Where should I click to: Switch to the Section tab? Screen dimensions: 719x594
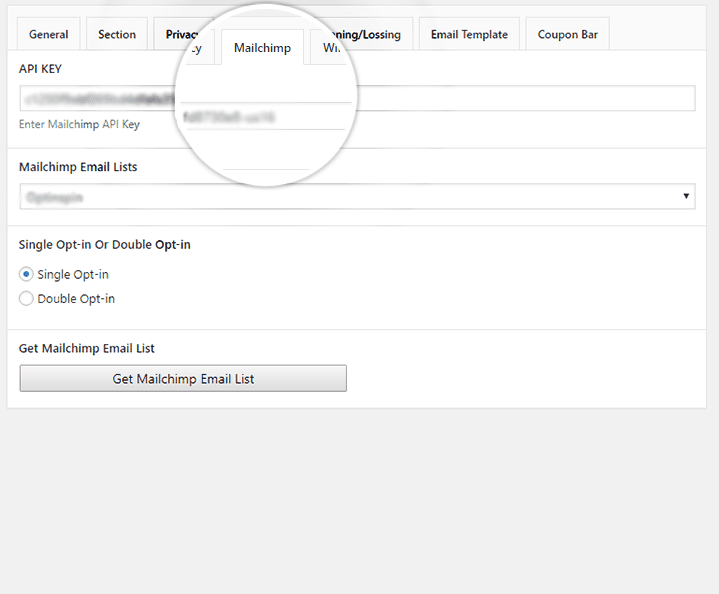117,34
